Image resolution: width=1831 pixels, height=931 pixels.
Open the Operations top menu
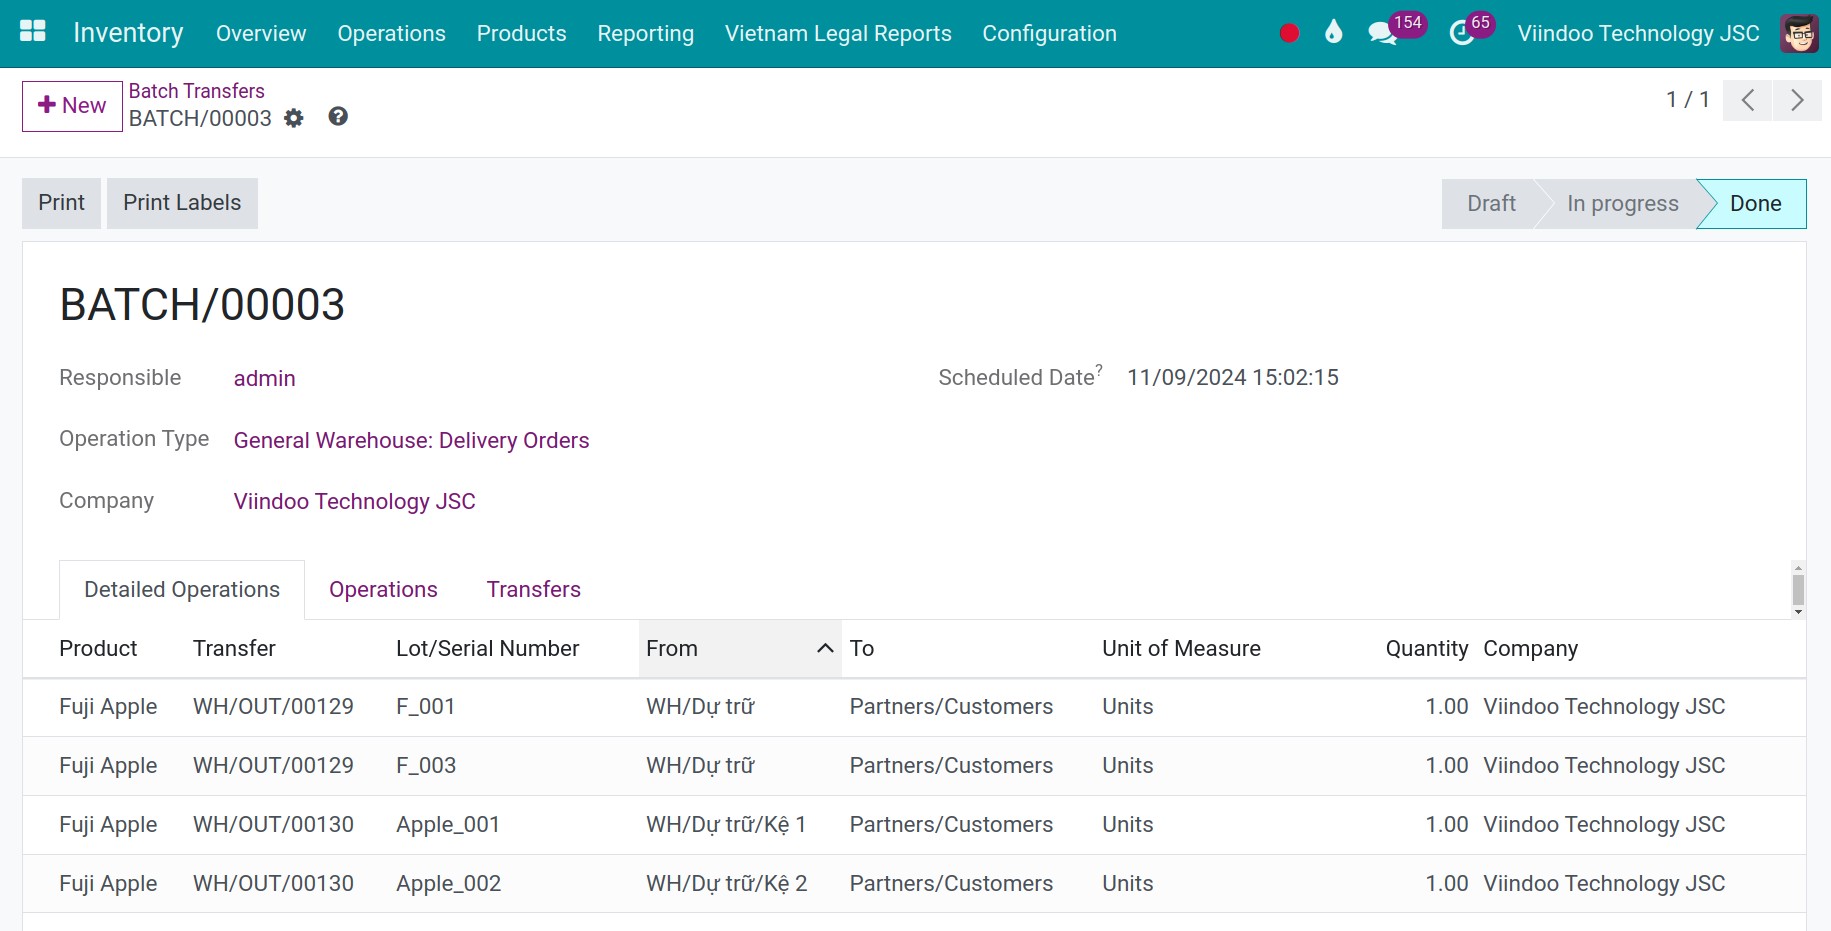(391, 33)
